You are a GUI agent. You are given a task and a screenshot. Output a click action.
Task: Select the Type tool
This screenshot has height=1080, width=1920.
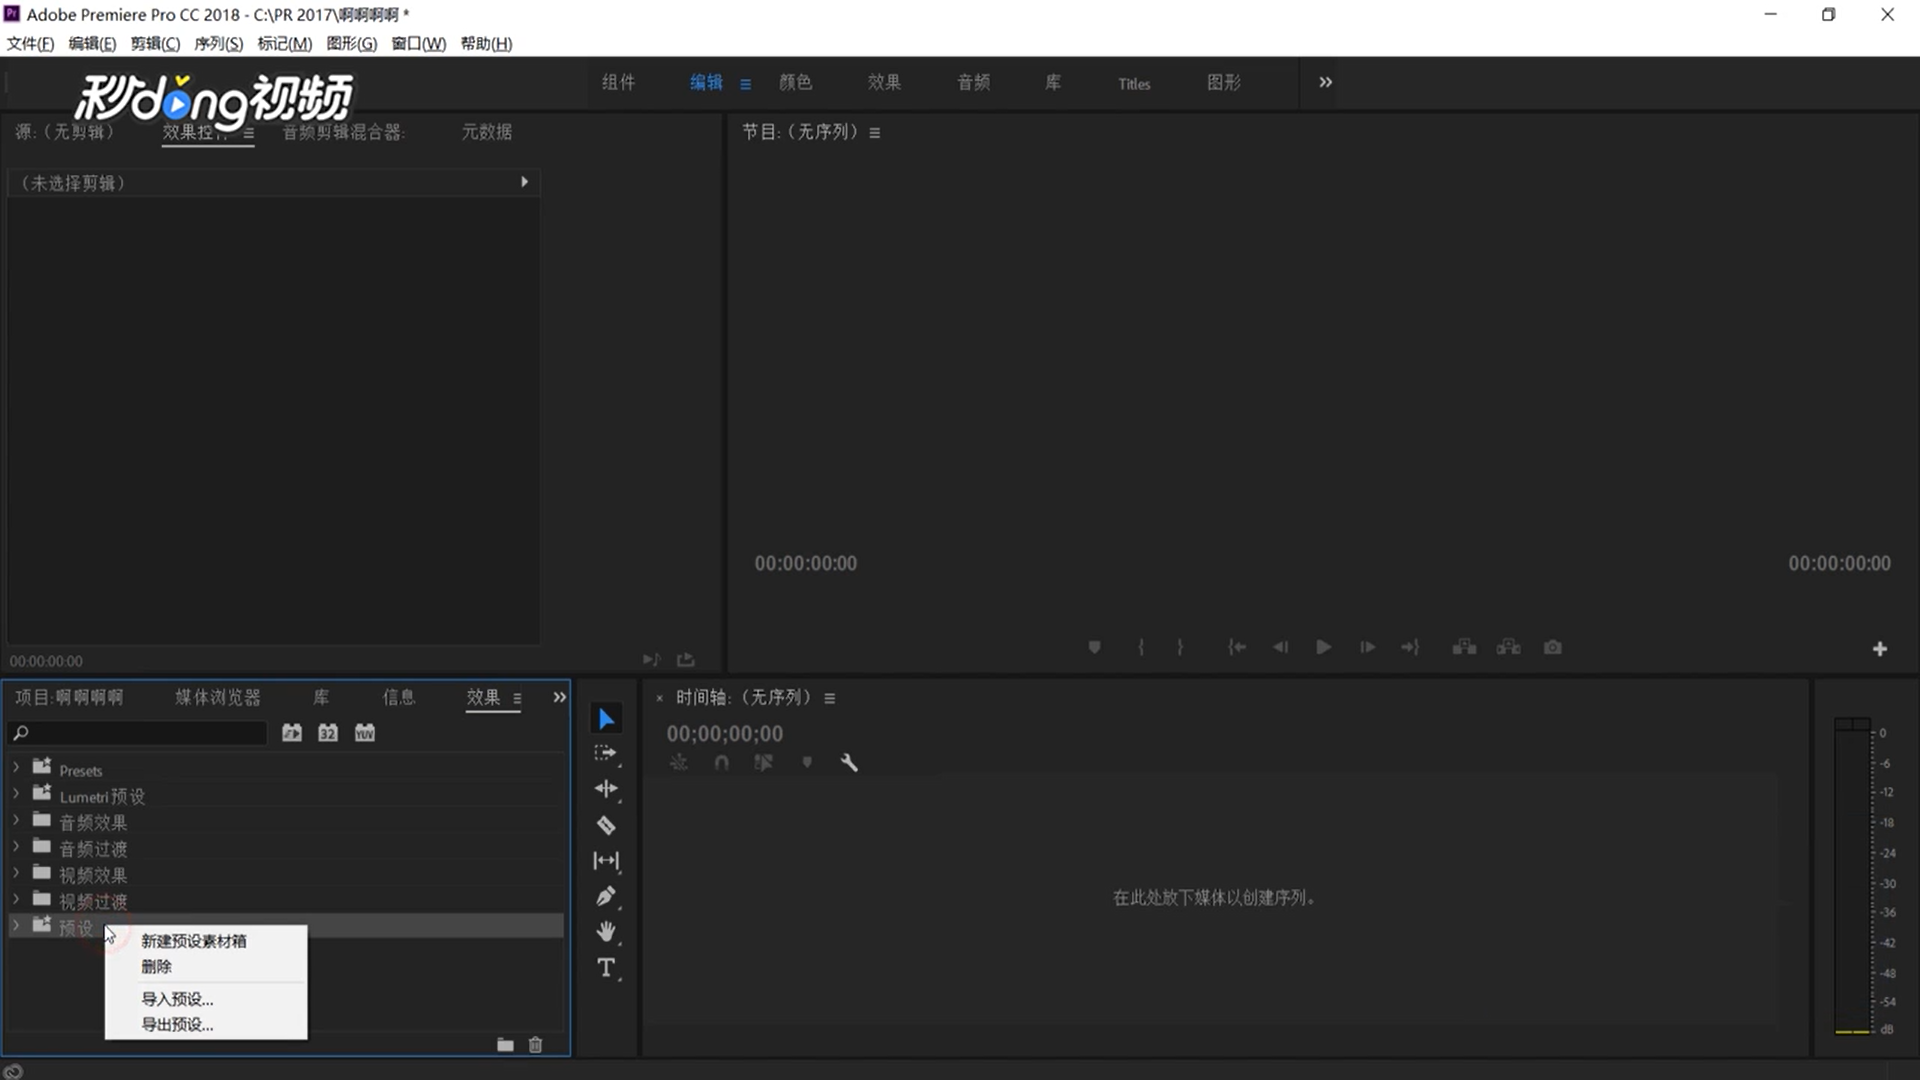point(606,968)
